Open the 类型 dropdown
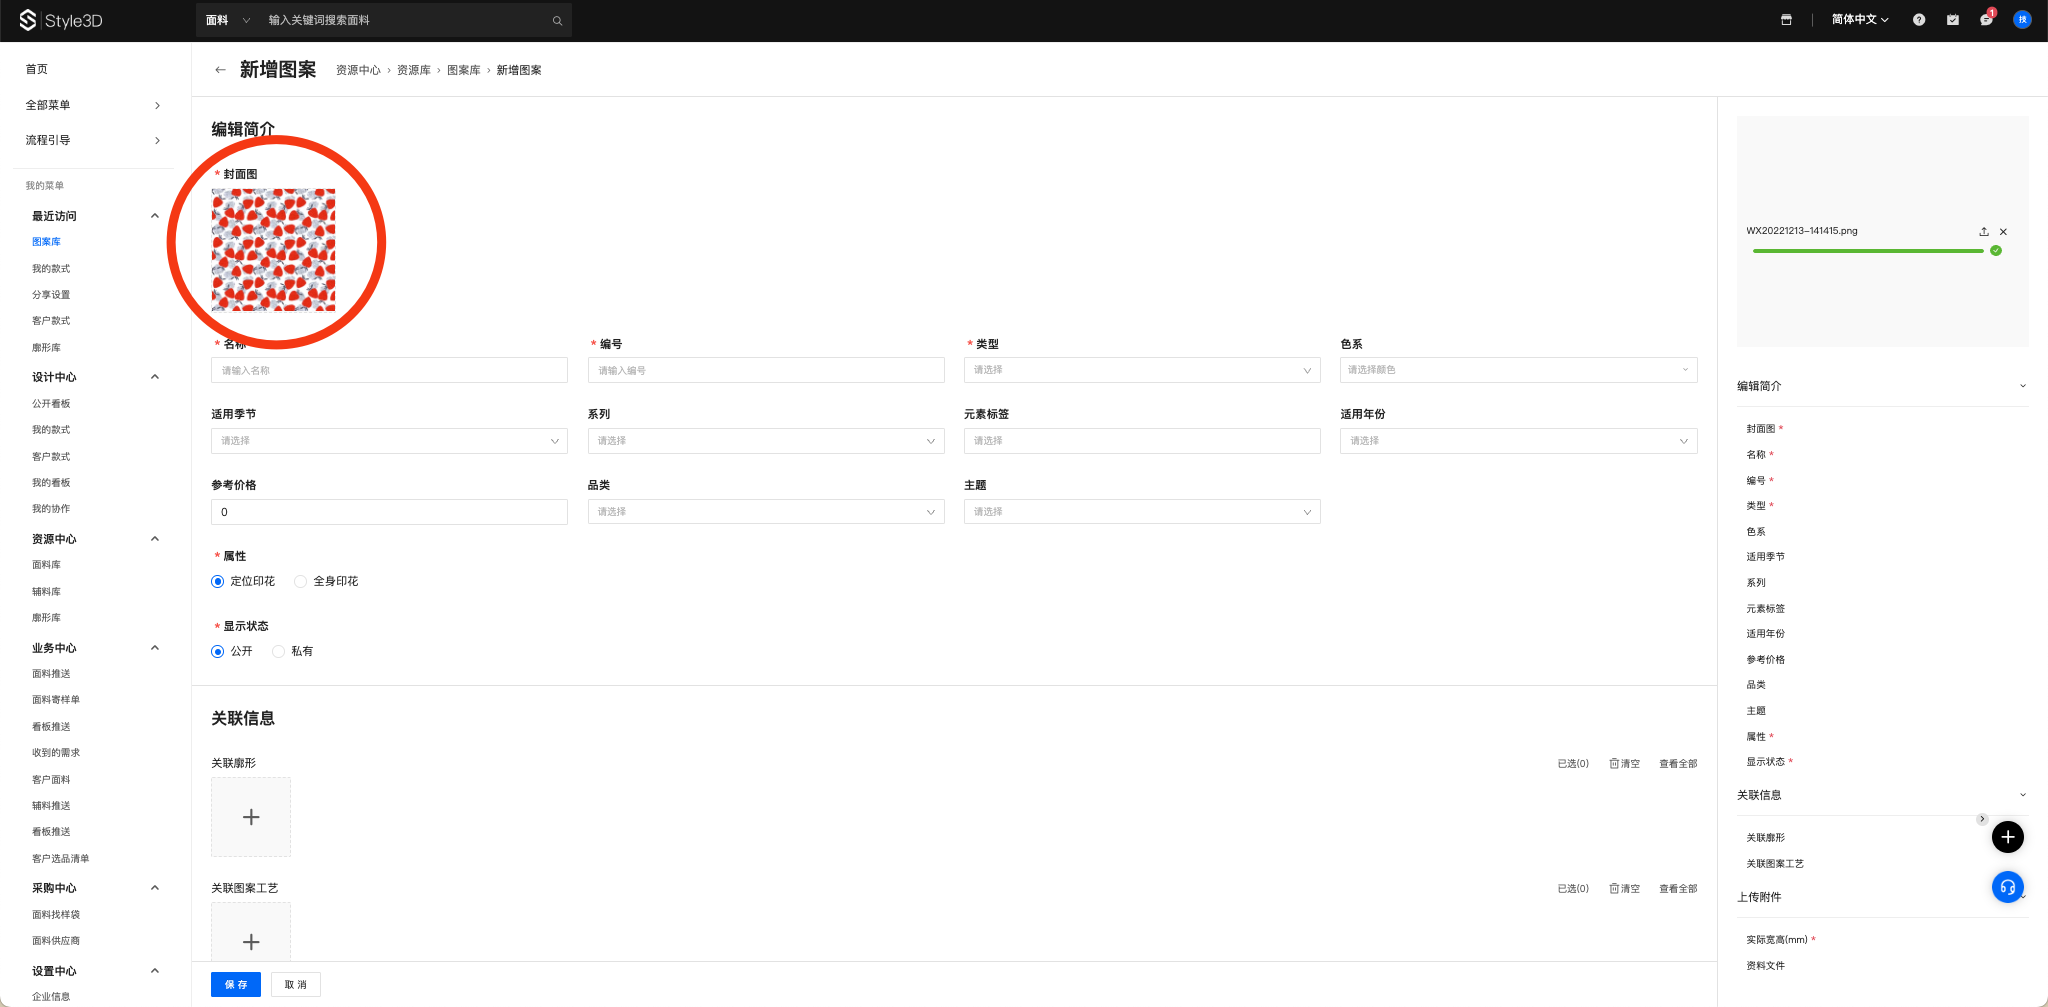Viewport: 2048px width, 1007px height. click(1141, 370)
